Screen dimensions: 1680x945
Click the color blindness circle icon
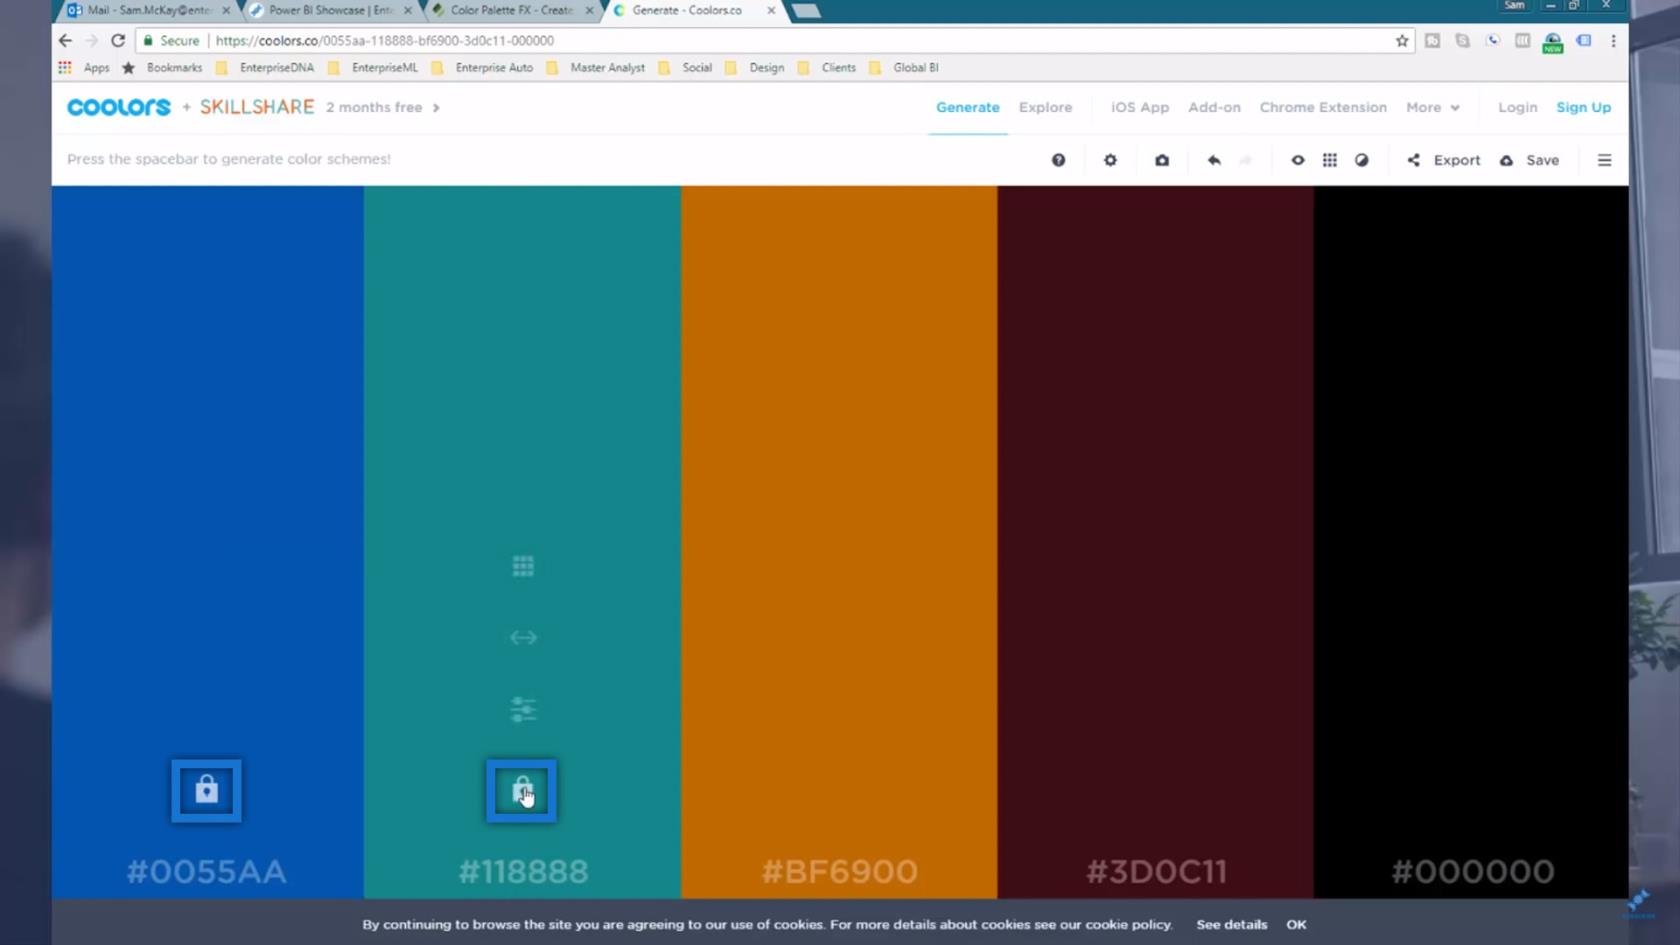pyautogui.click(x=1362, y=160)
